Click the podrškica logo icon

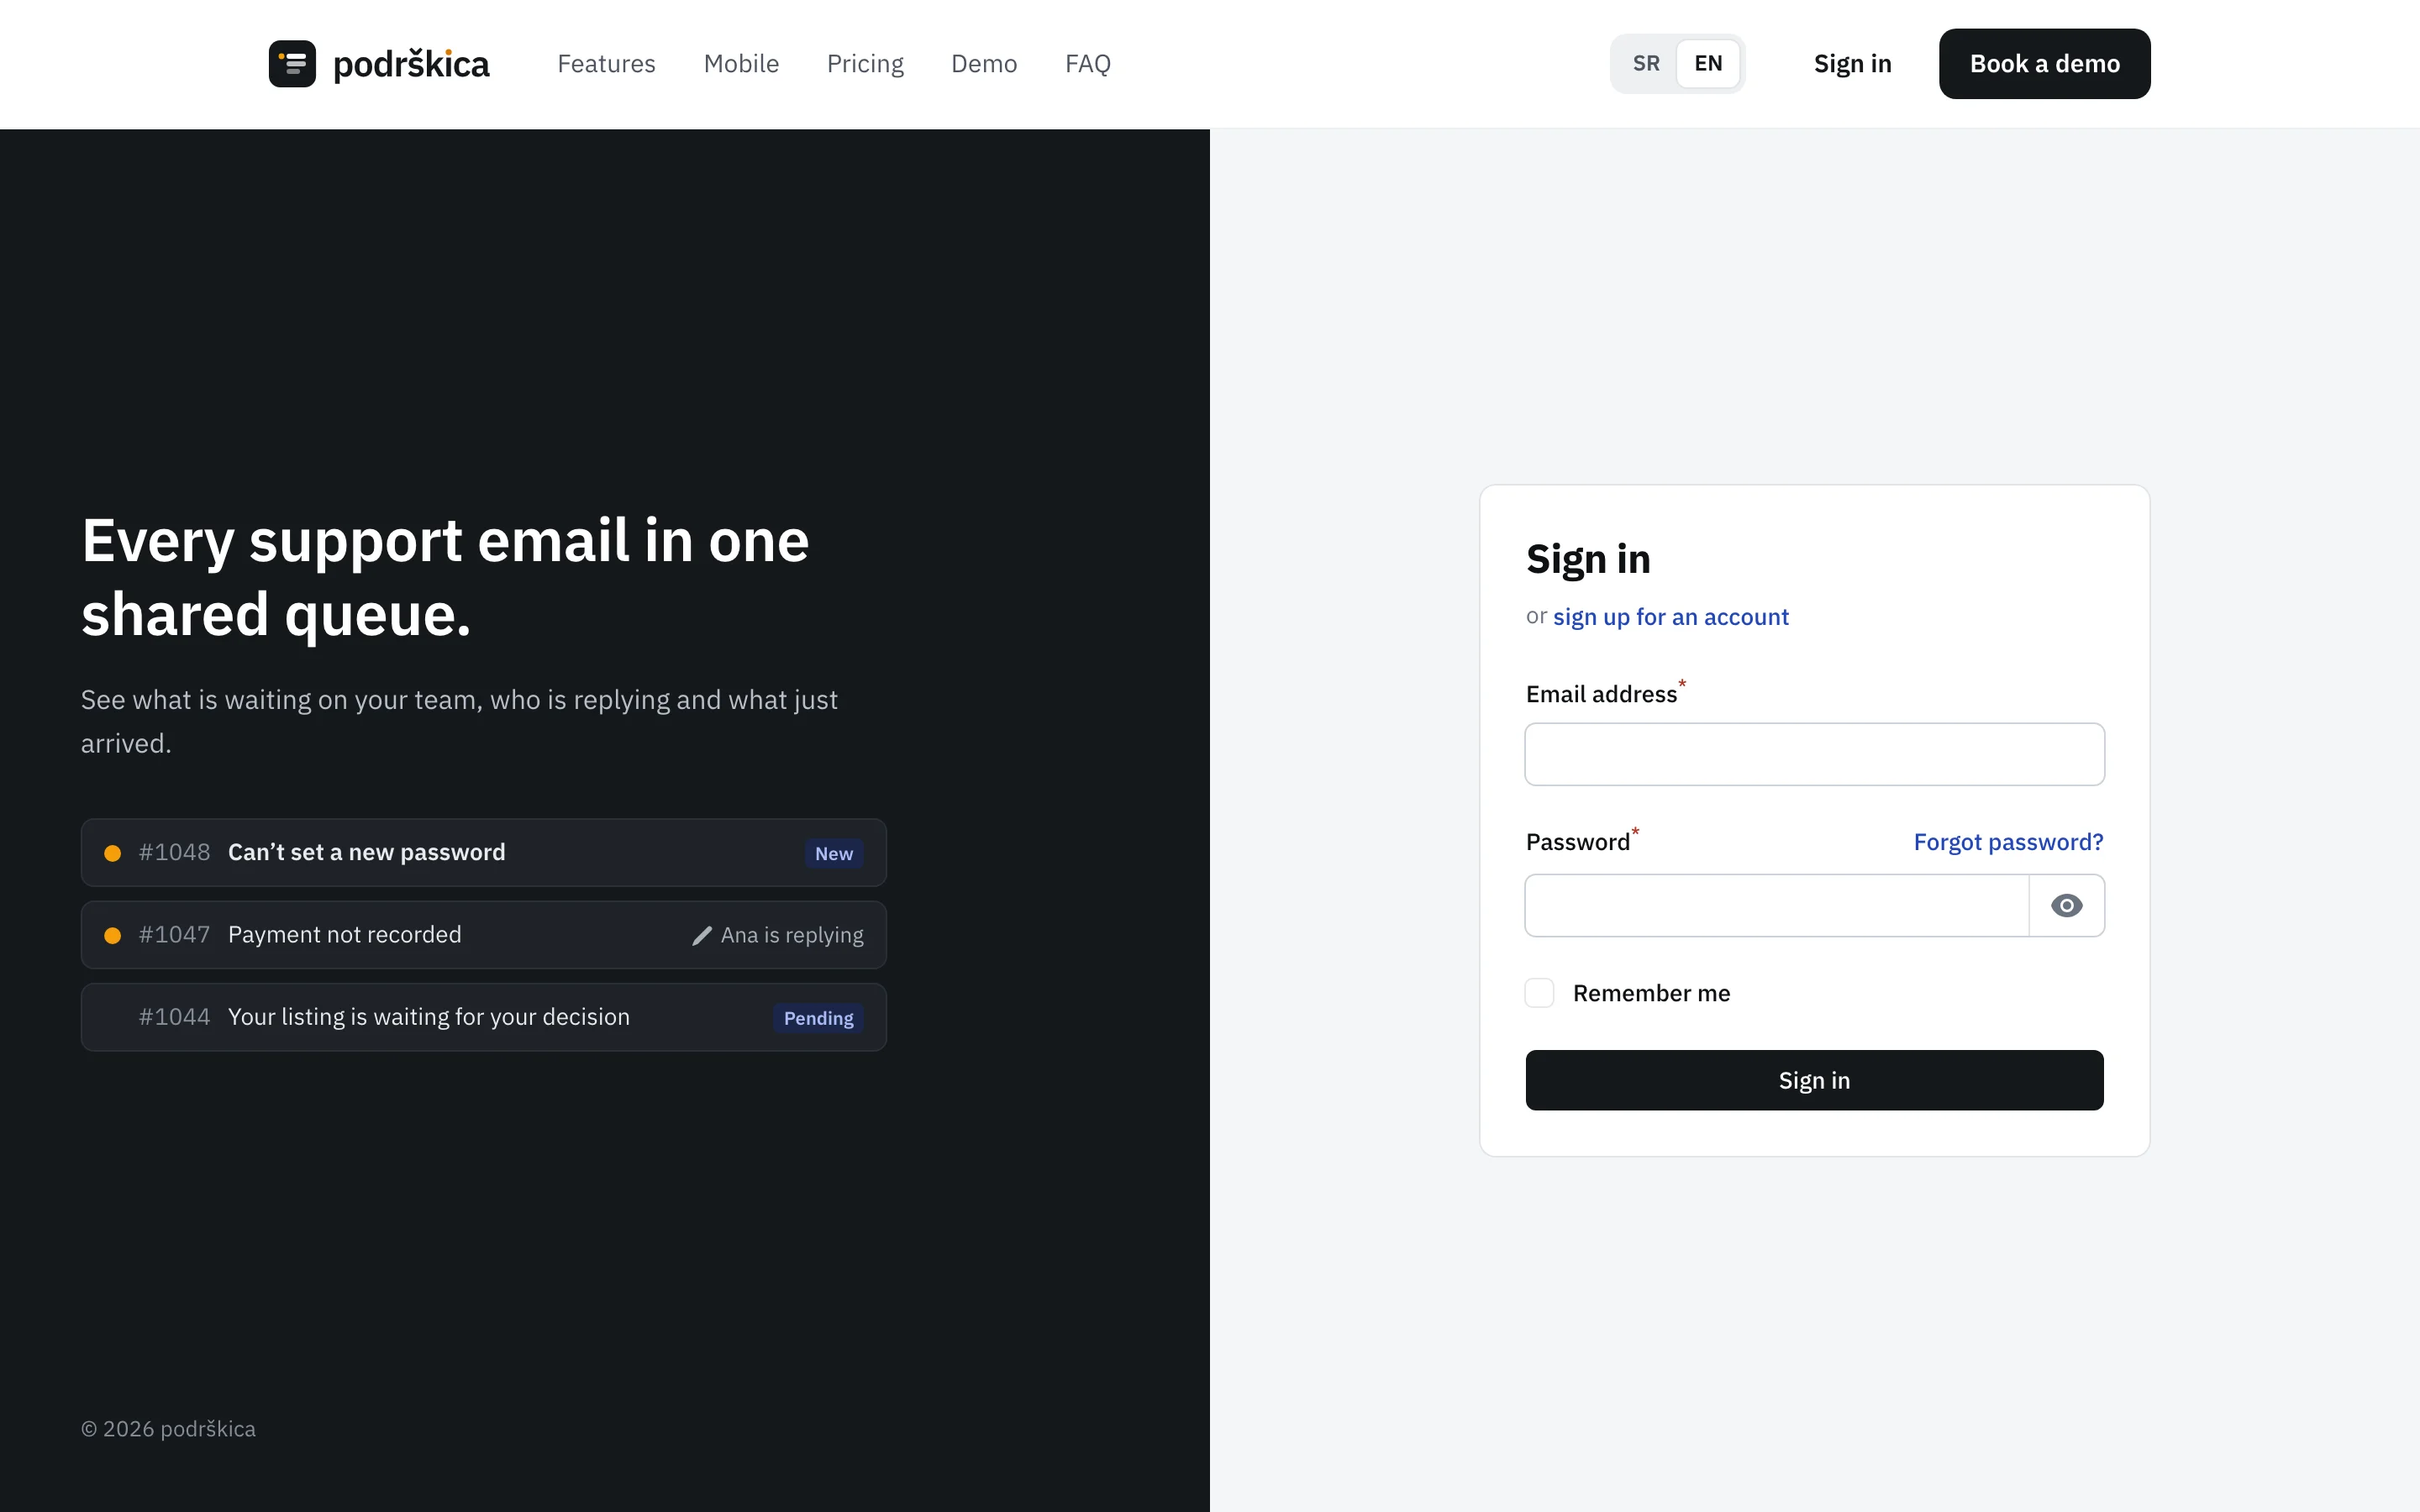point(292,64)
